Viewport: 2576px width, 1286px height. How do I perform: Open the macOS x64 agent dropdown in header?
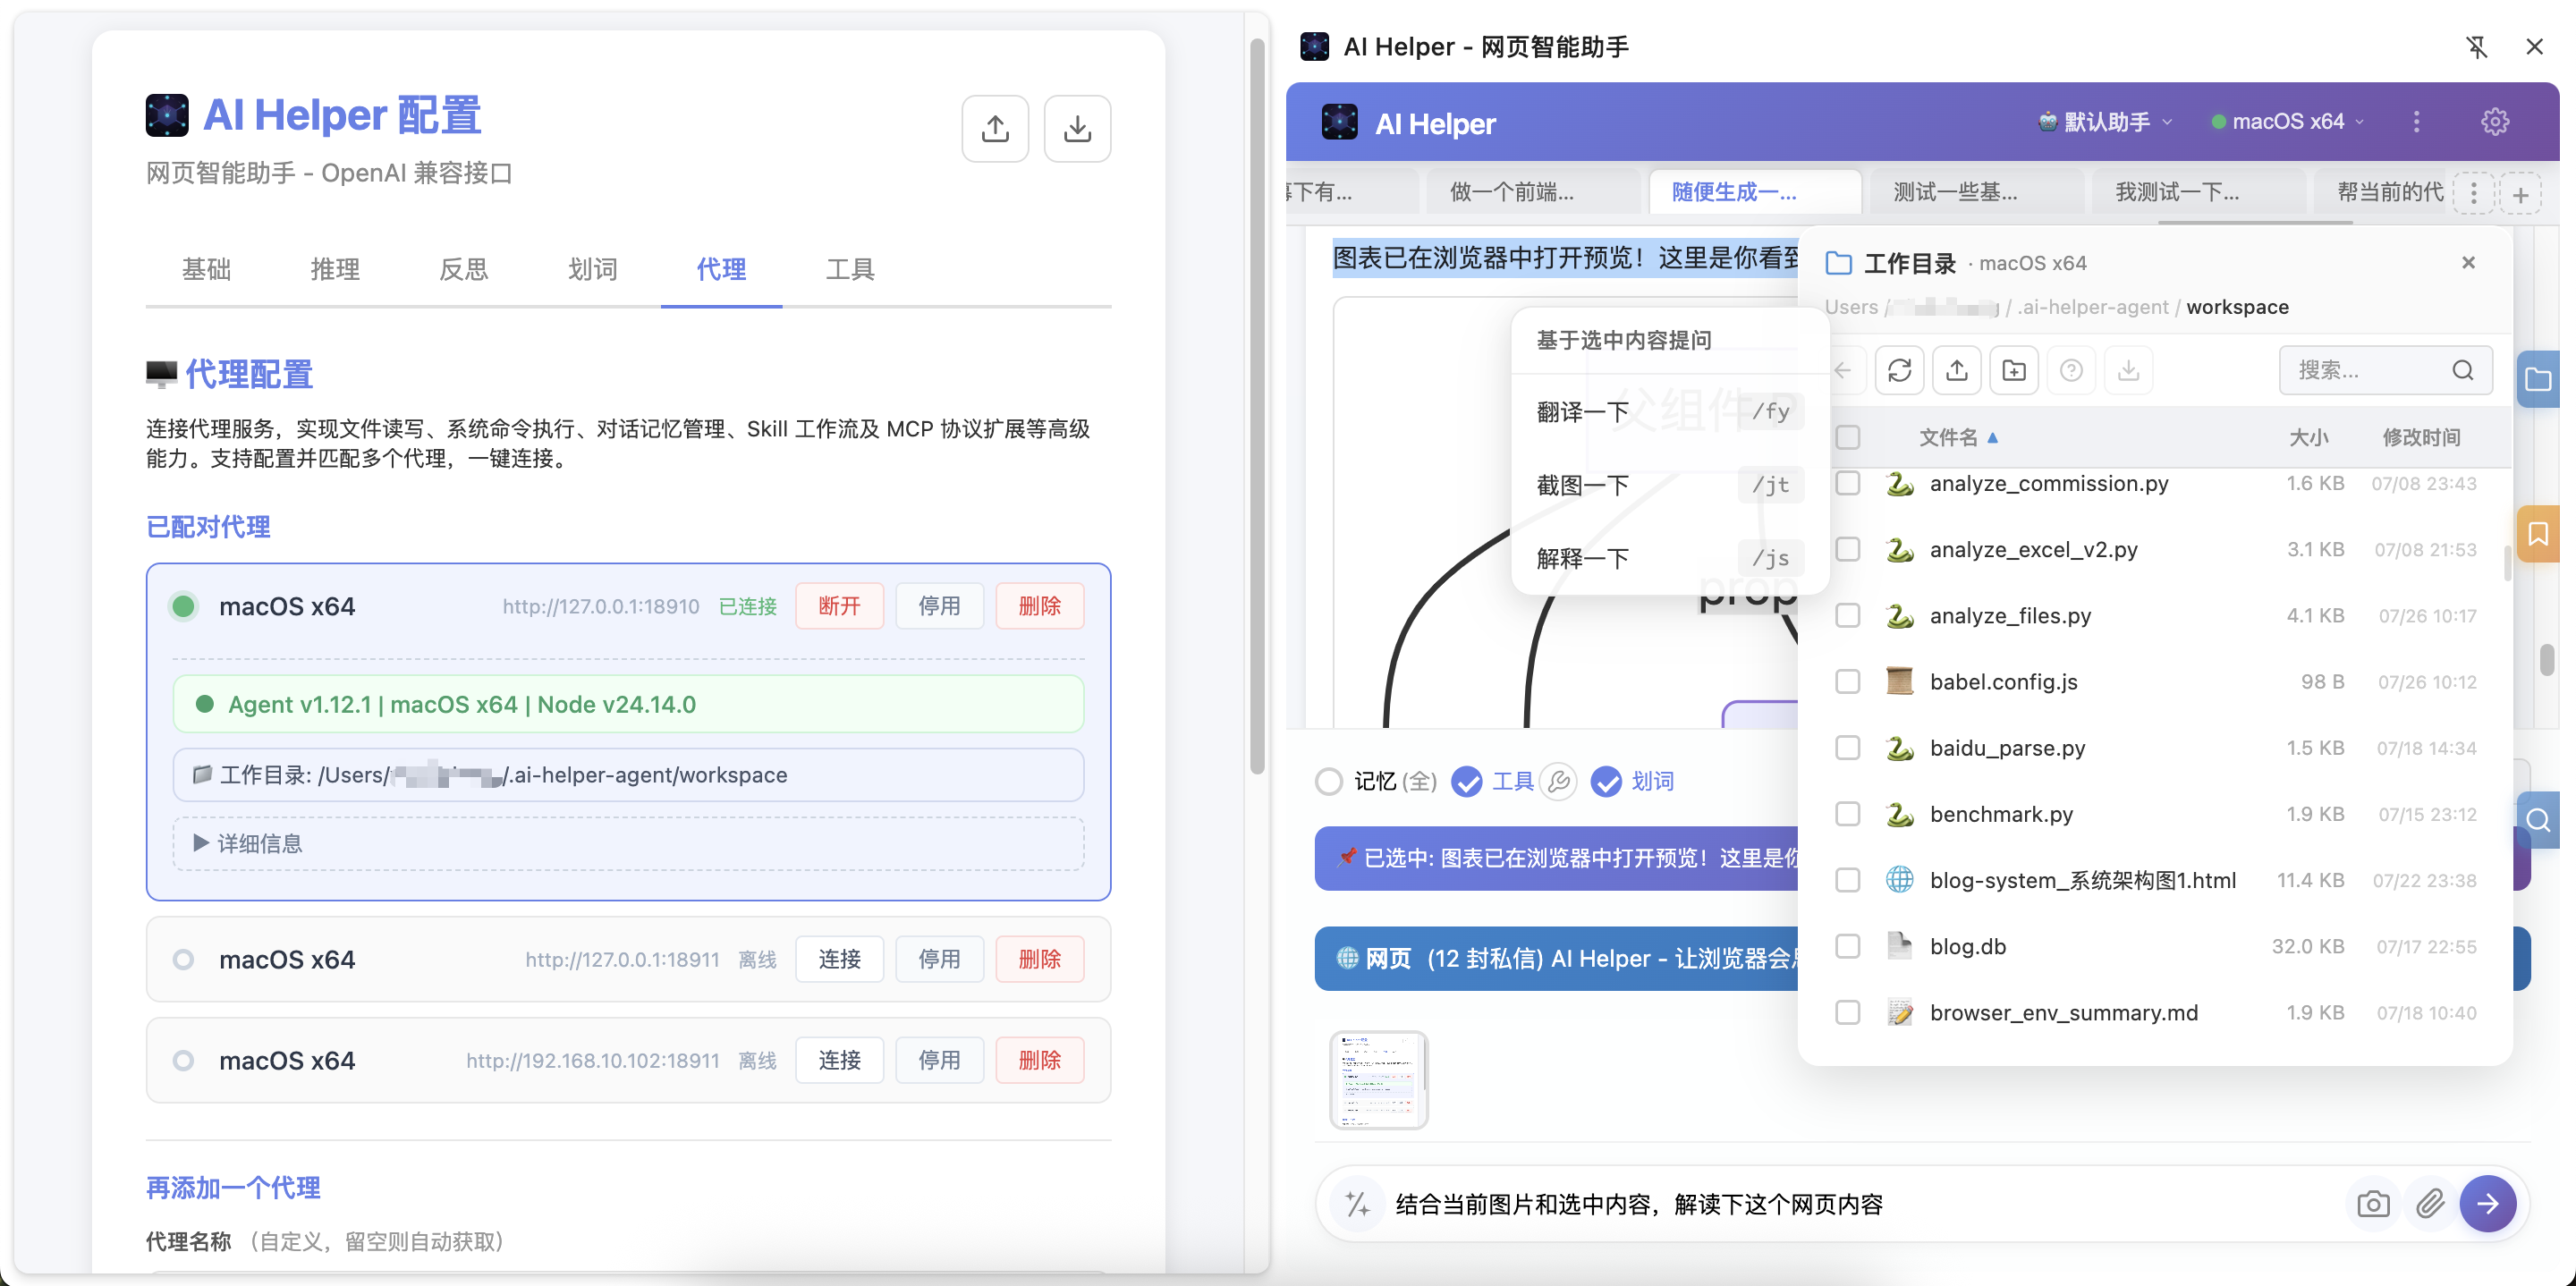tap(2288, 122)
